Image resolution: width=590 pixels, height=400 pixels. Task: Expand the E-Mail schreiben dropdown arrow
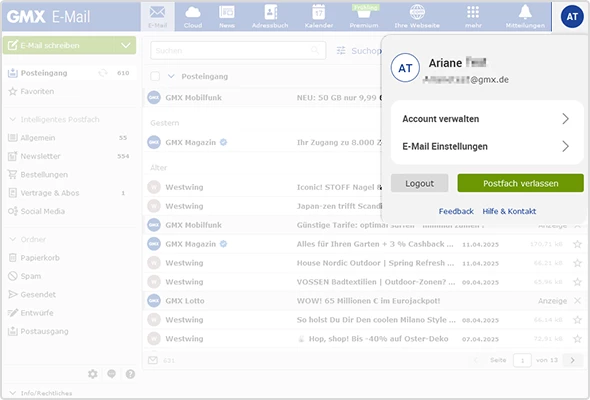pyautogui.click(x=126, y=46)
